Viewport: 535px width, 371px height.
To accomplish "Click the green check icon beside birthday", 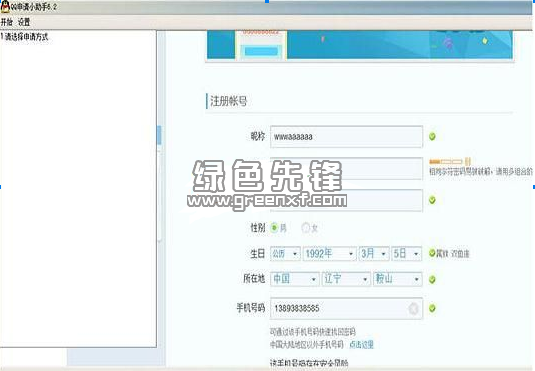I will coord(432,253).
